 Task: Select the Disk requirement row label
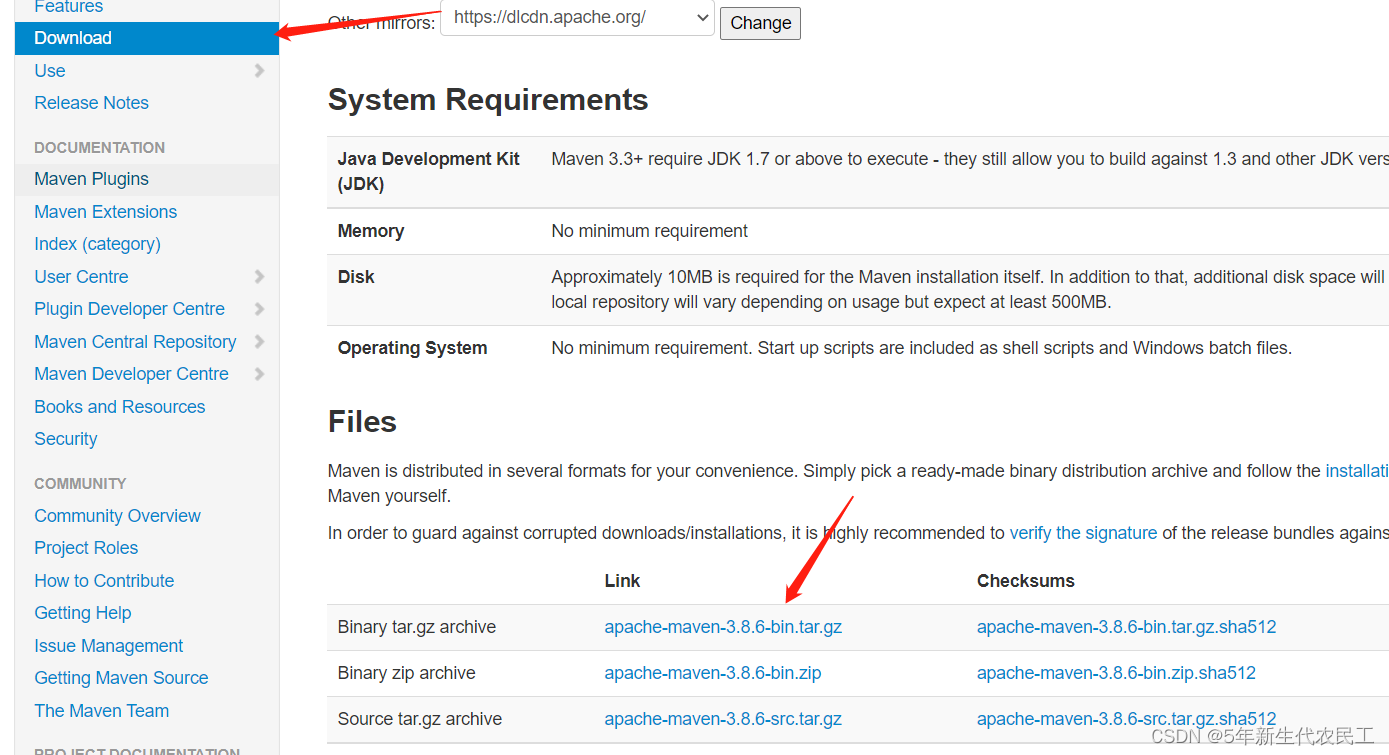point(356,277)
